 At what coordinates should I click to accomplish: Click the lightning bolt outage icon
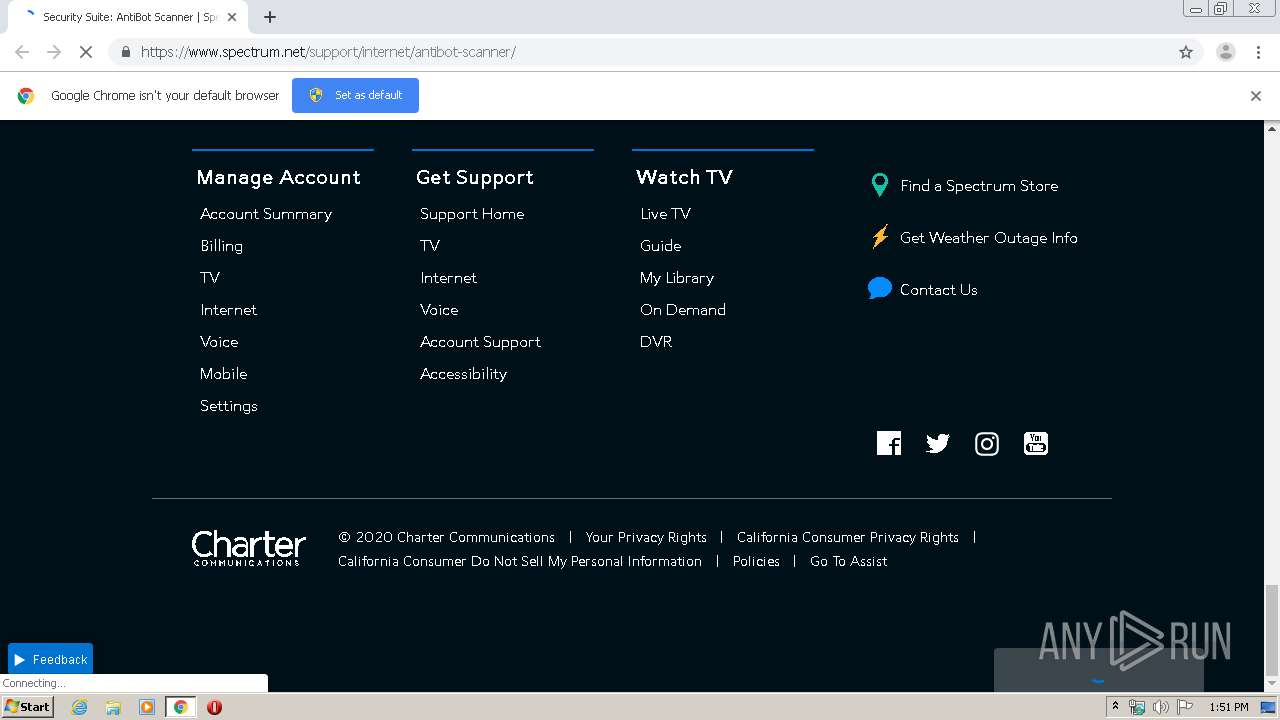click(880, 237)
